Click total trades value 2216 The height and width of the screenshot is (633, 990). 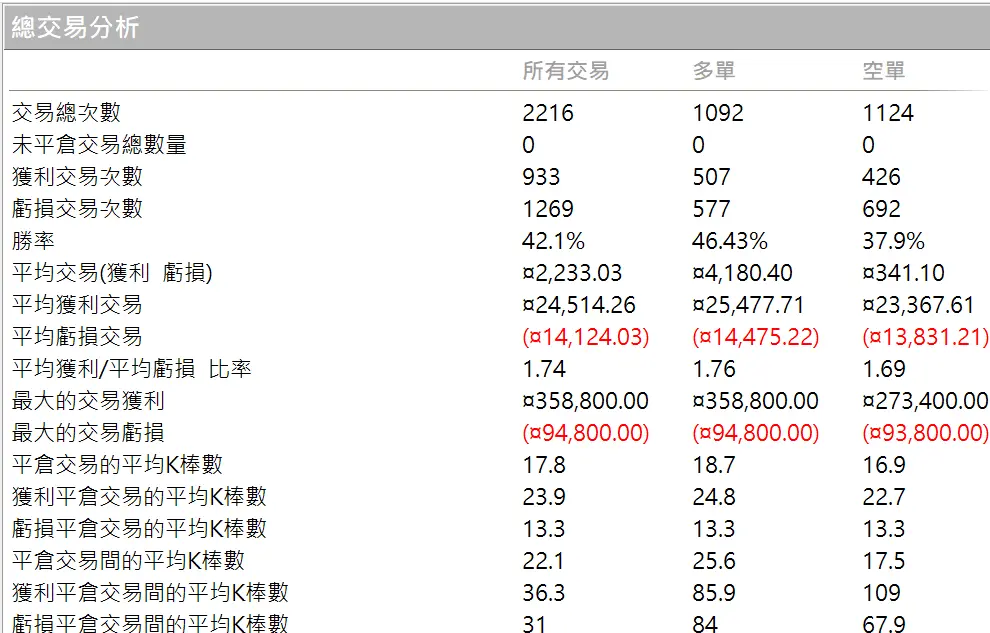coord(545,112)
